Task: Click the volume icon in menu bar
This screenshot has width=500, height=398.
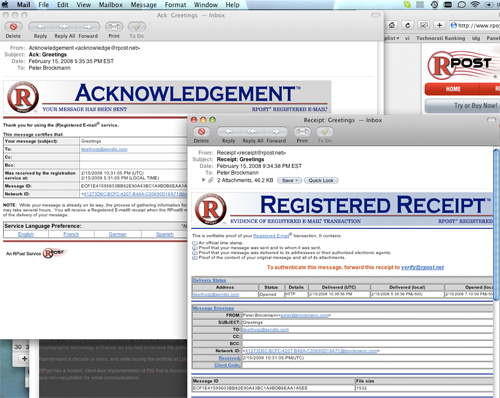Action: pyautogui.click(x=489, y=5)
